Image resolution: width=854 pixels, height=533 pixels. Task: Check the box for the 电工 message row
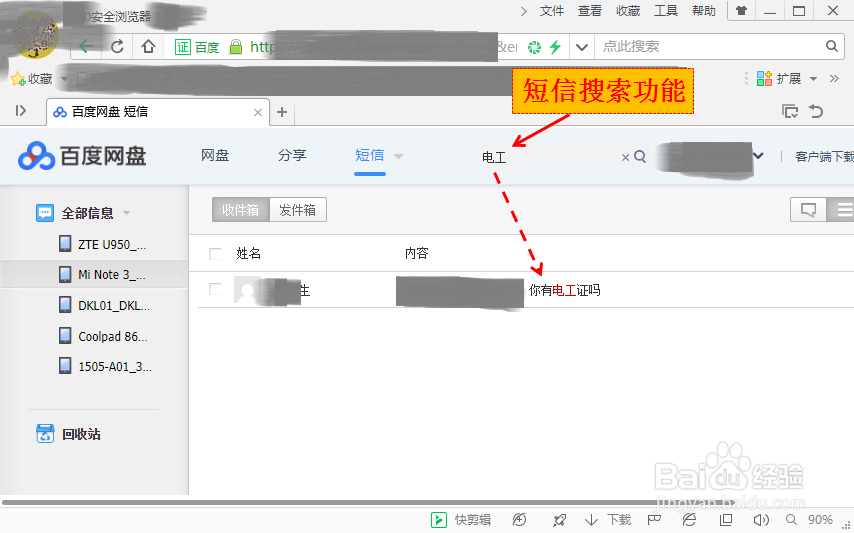point(215,289)
